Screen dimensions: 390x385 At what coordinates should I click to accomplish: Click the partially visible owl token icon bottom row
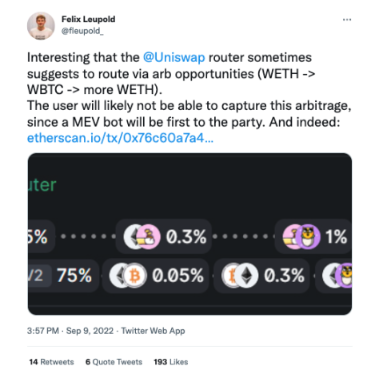[x=337, y=275]
